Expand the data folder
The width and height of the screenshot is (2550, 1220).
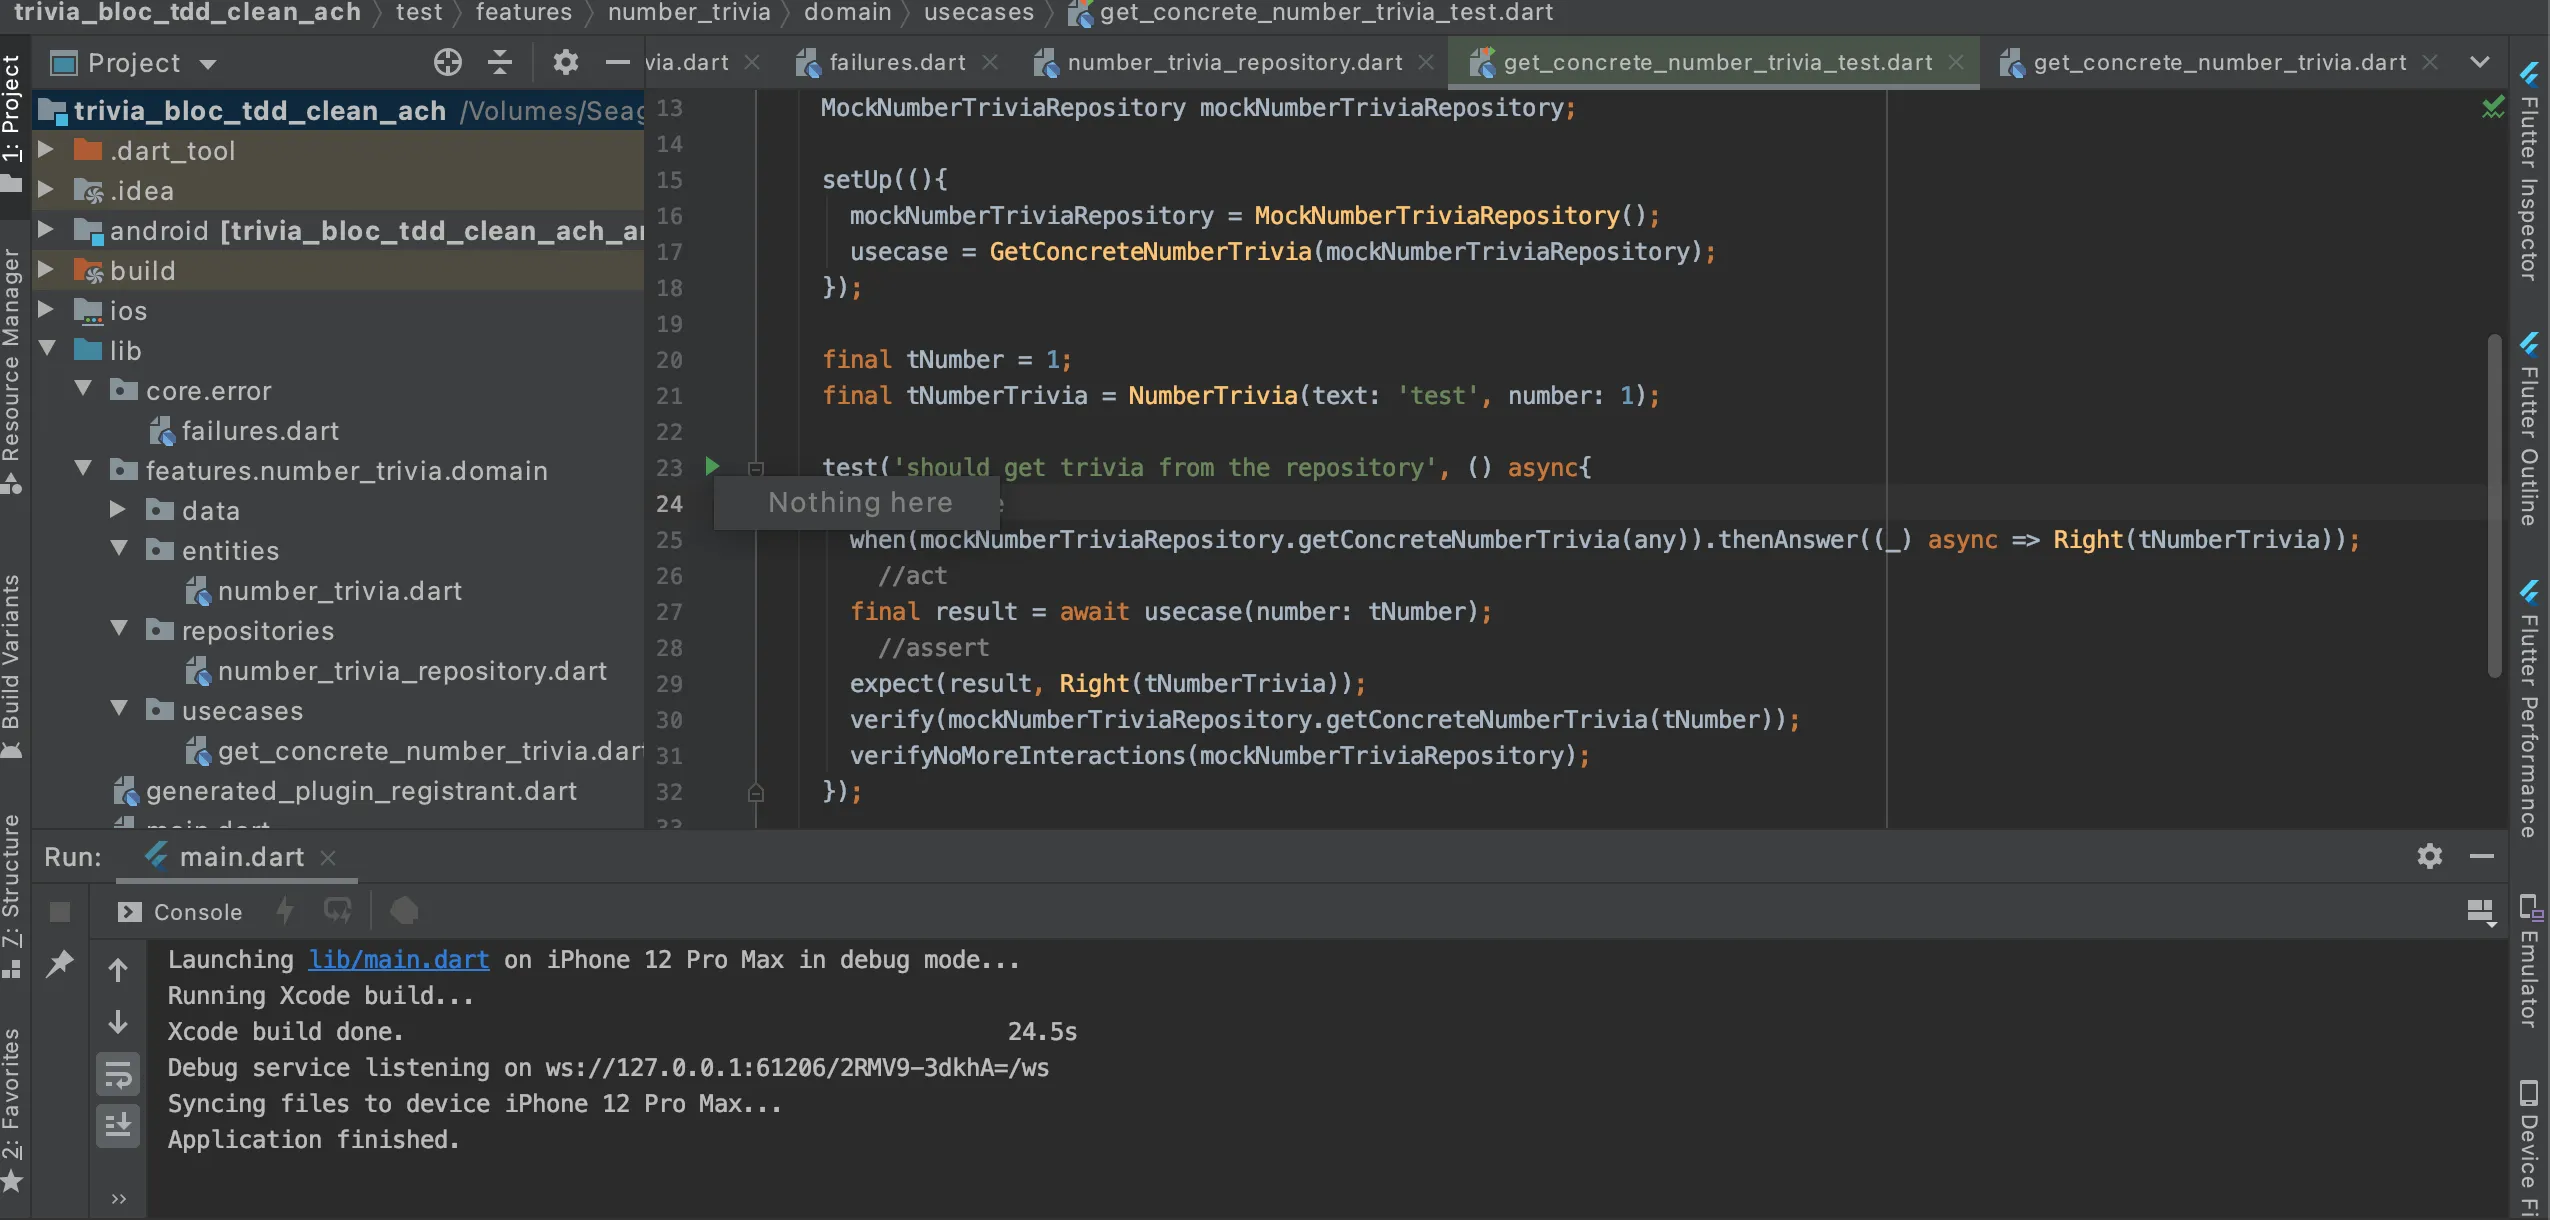tap(118, 510)
